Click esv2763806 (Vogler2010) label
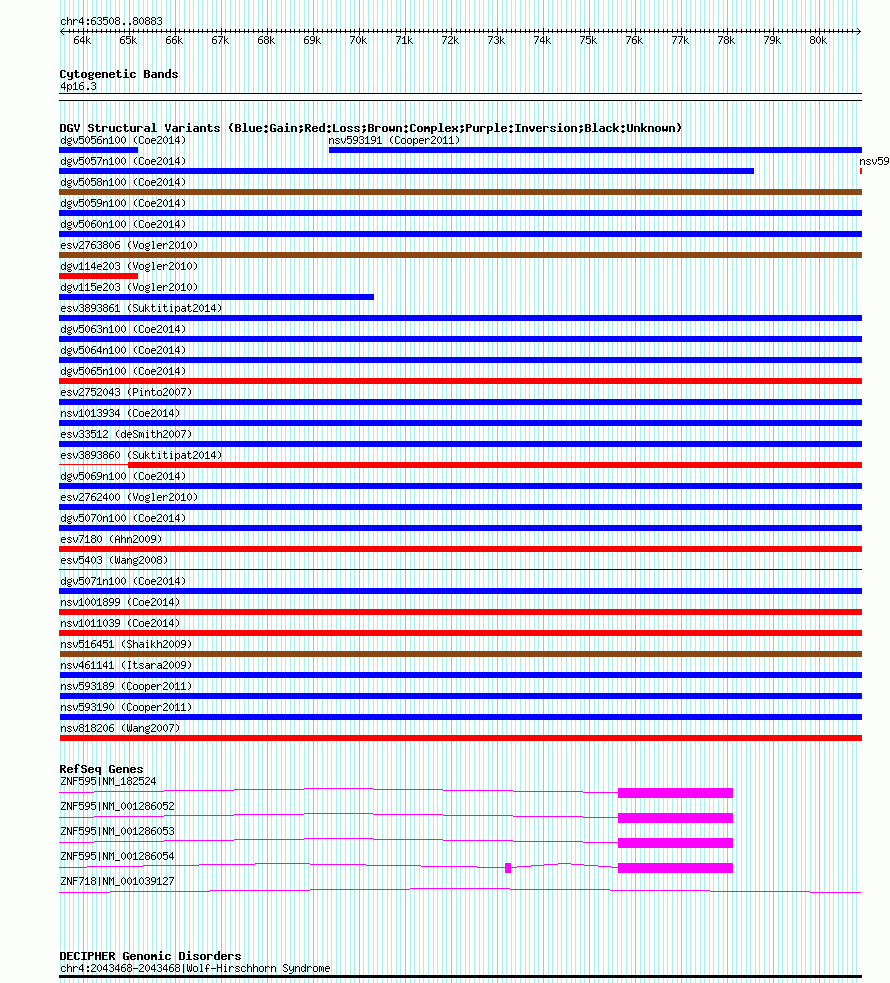Screen dimensions: 890x983 [x=129, y=245]
